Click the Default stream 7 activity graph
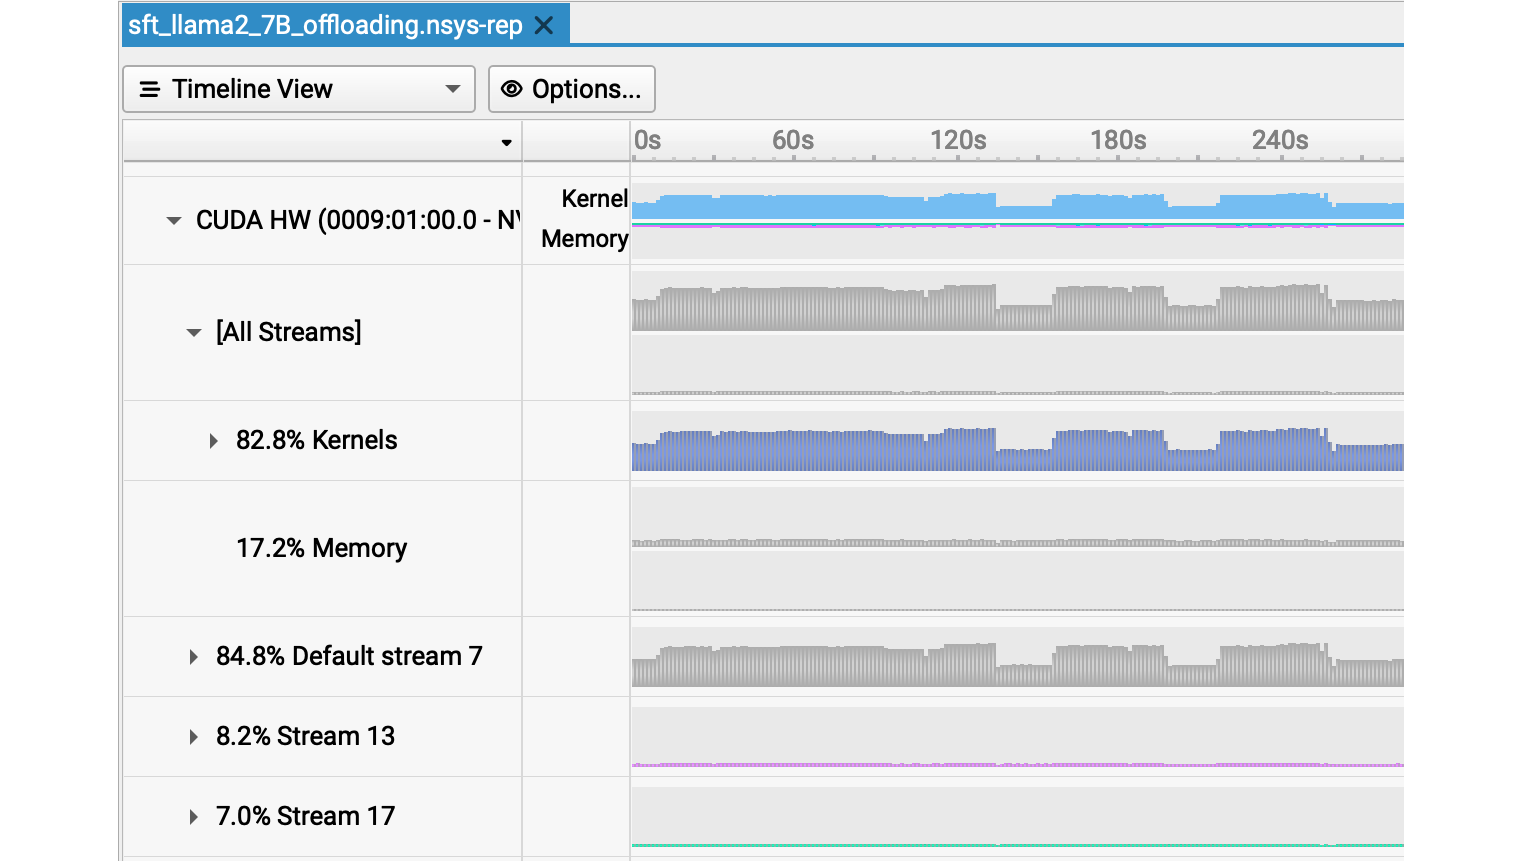 tap(1017, 665)
